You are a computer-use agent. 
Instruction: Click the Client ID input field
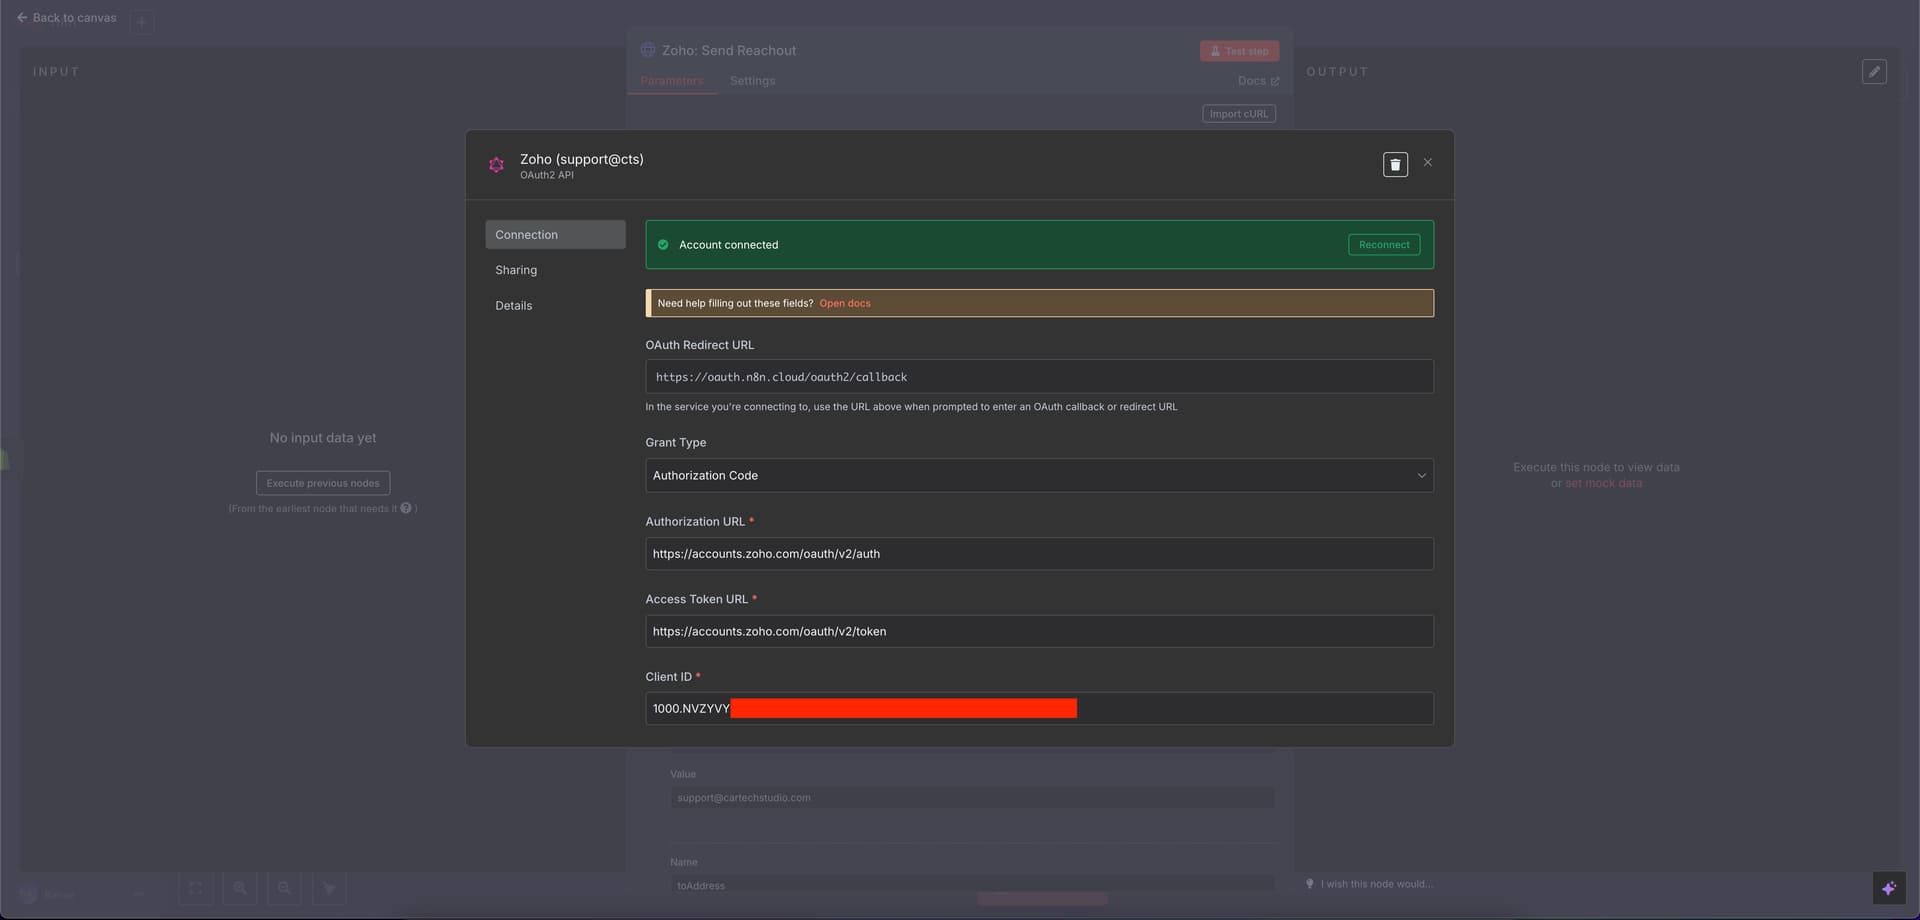(1039, 708)
